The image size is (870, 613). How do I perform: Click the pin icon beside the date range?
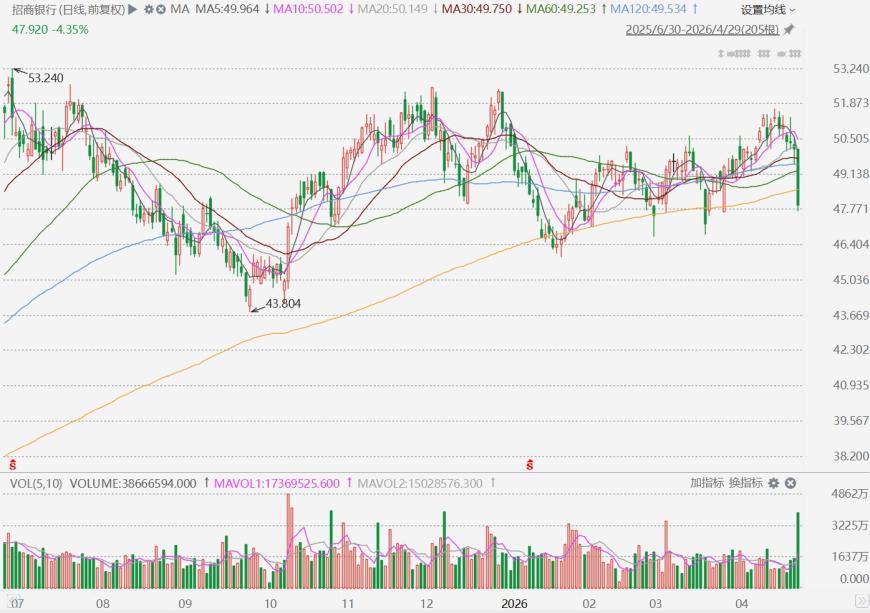(x=788, y=30)
